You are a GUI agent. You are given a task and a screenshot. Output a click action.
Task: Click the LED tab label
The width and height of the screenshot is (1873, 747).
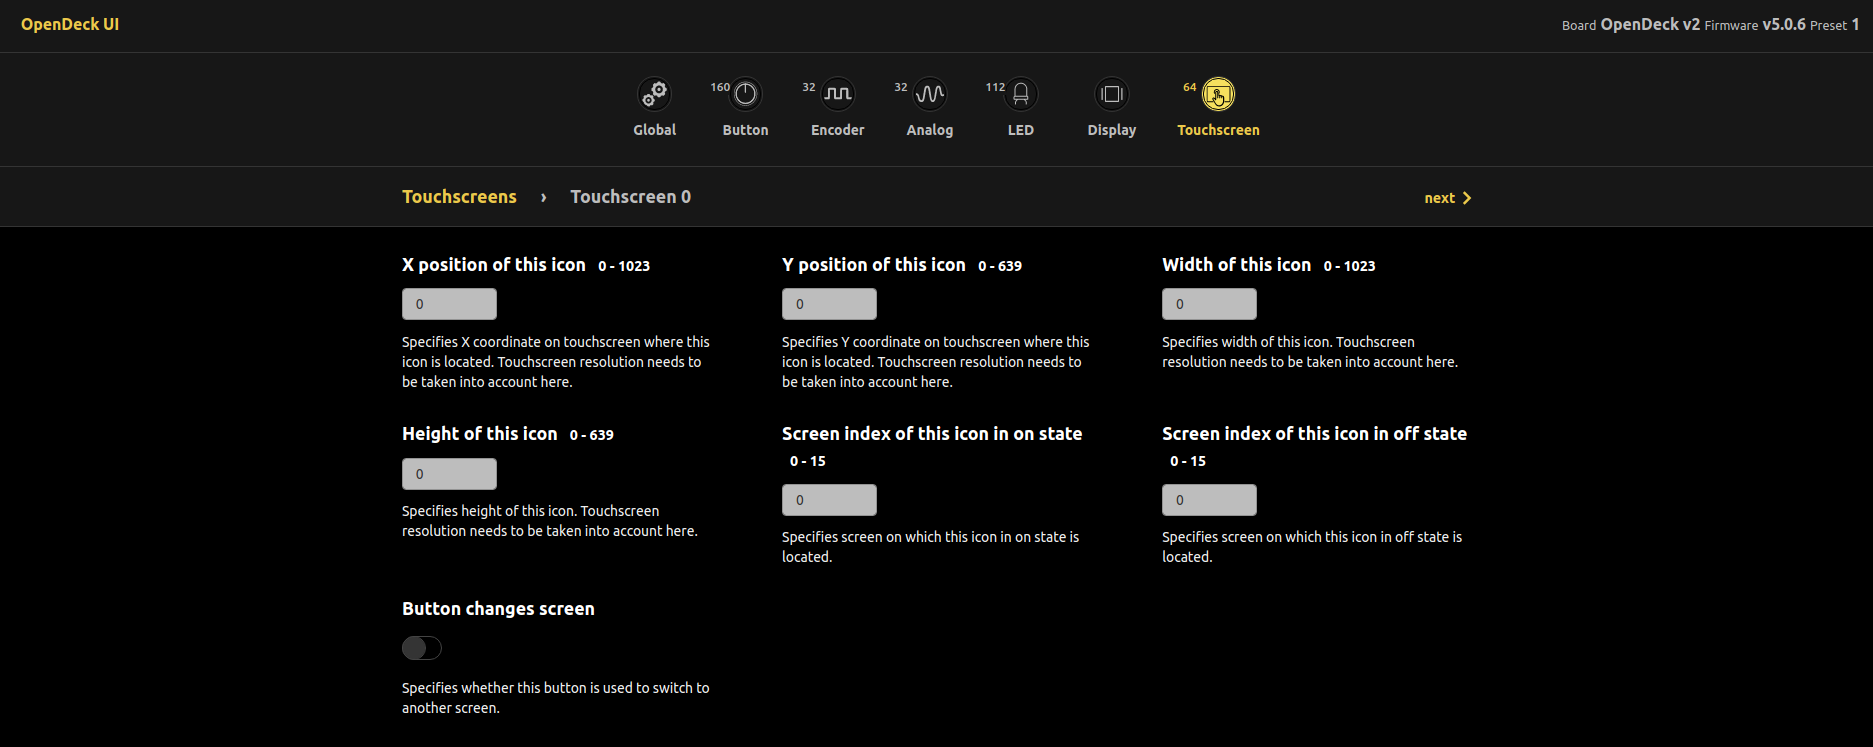pos(1021,130)
